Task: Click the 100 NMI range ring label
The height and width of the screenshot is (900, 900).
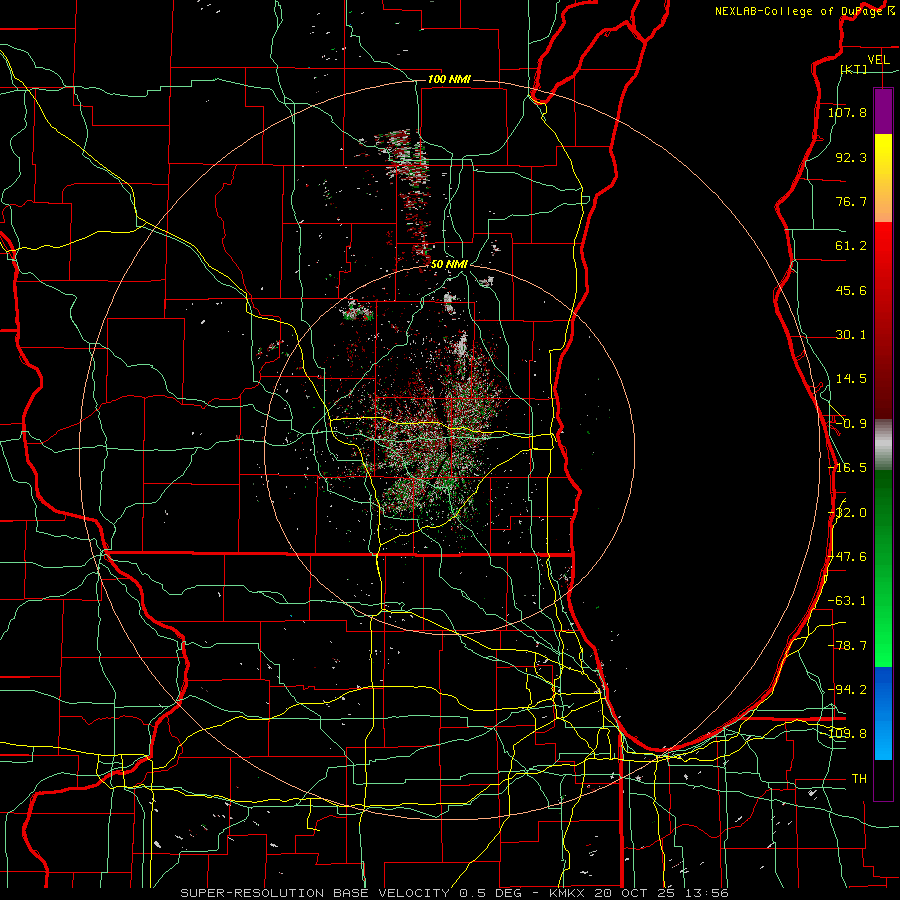Action: [x=449, y=79]
